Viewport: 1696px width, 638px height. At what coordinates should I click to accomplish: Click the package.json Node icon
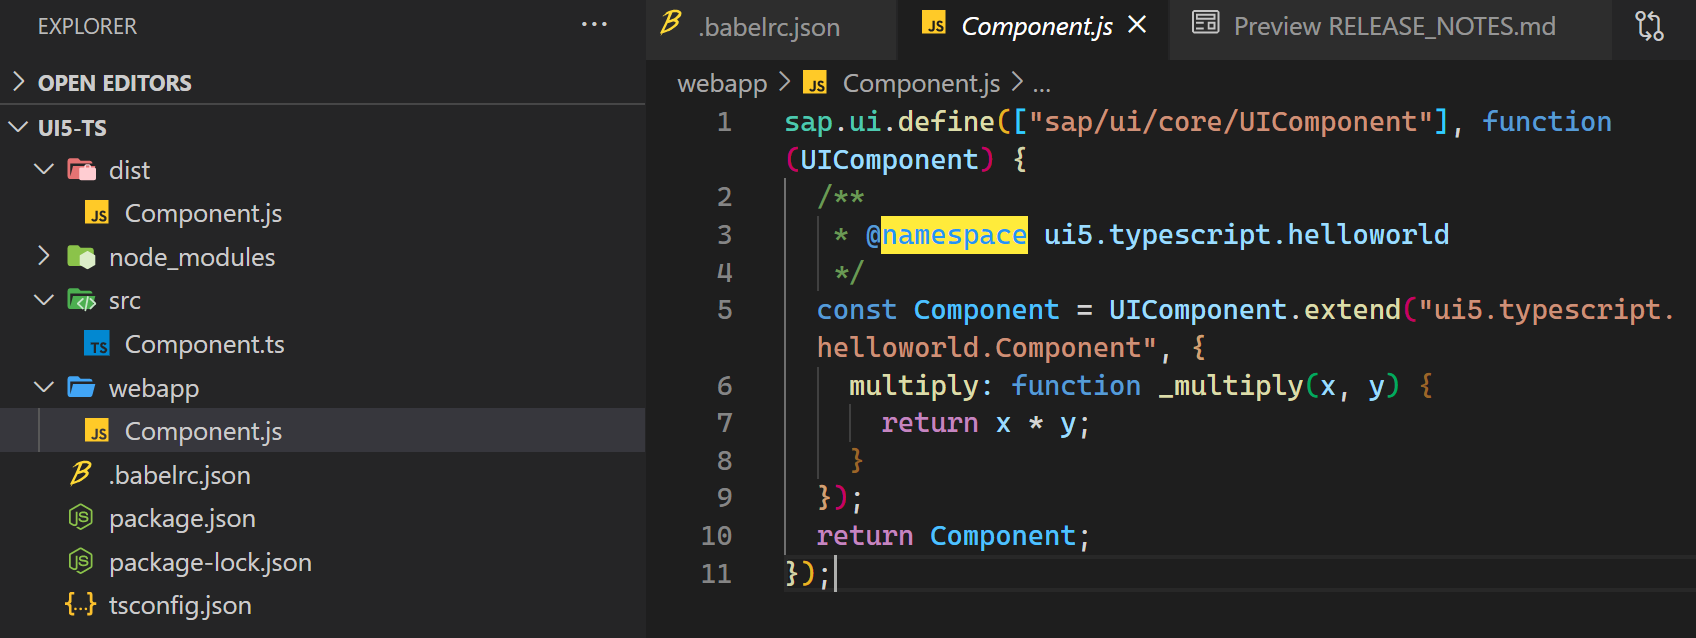80,518
